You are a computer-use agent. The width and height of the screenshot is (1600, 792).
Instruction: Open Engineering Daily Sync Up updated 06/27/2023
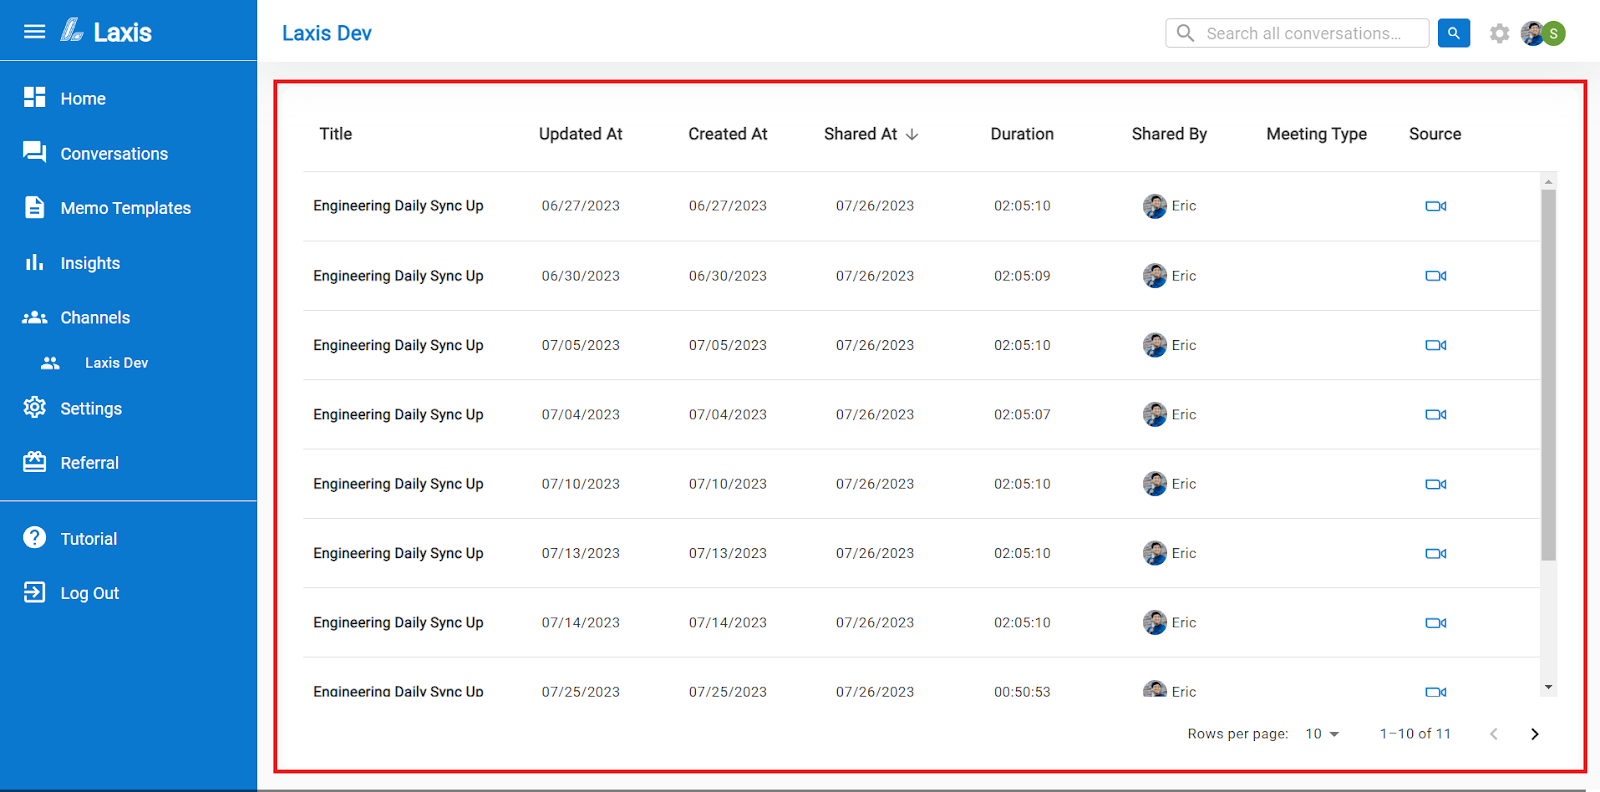pos(398,206)
